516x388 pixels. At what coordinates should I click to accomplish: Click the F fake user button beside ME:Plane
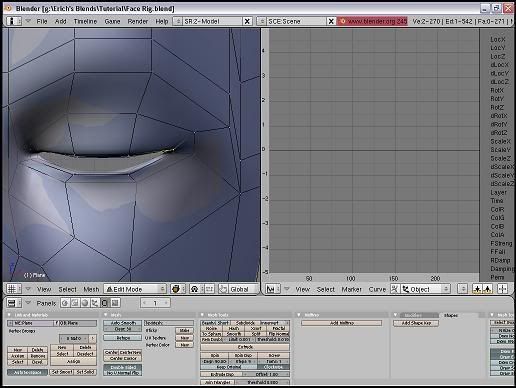[56, 323]
